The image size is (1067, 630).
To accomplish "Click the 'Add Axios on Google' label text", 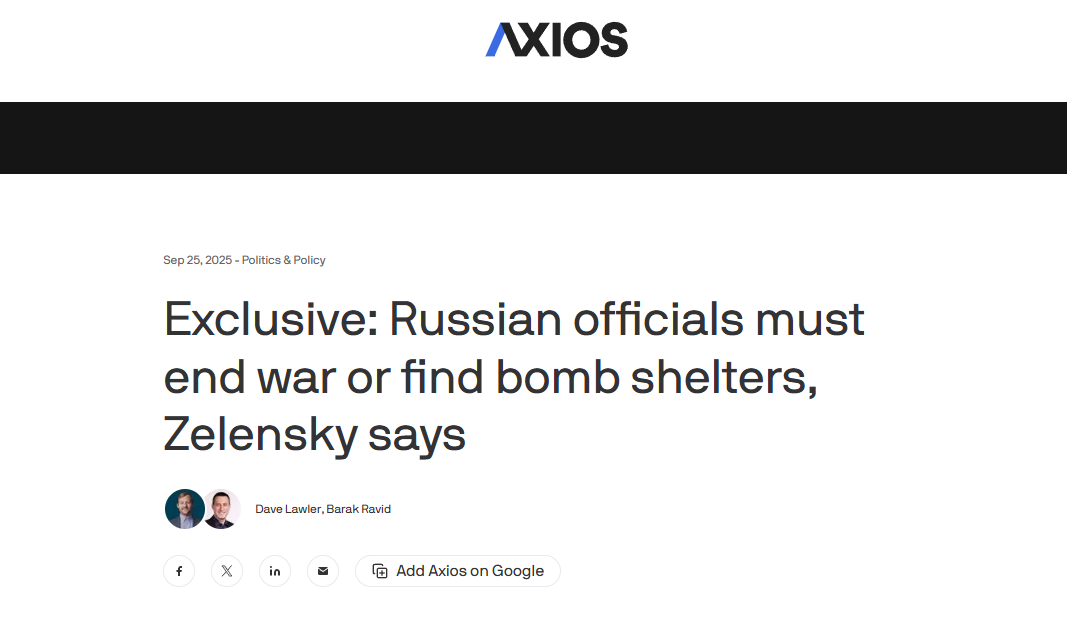I will (x=470, y=571).
